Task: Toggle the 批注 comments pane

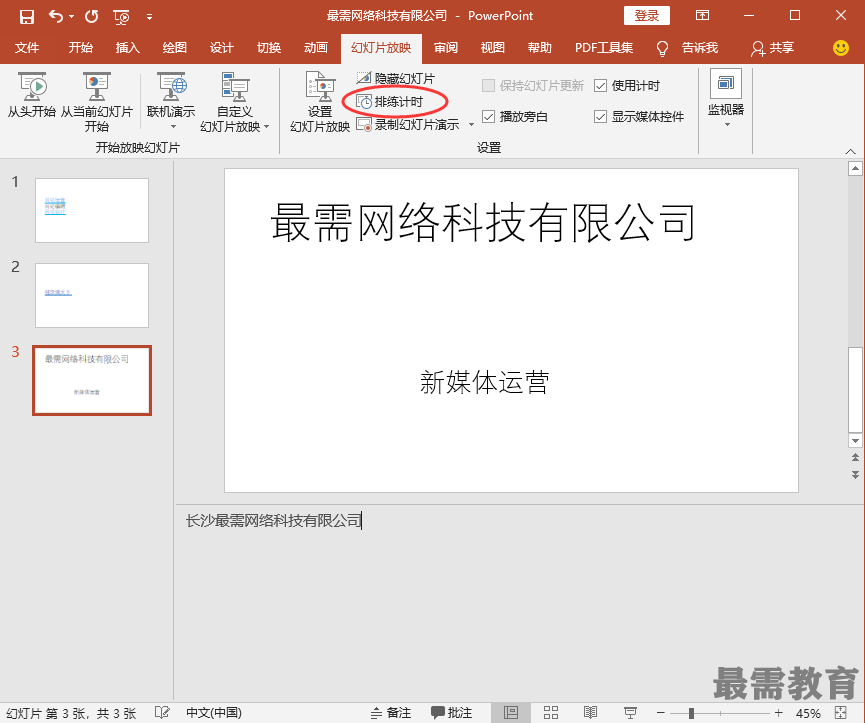Action: click(x=451, y=713)
